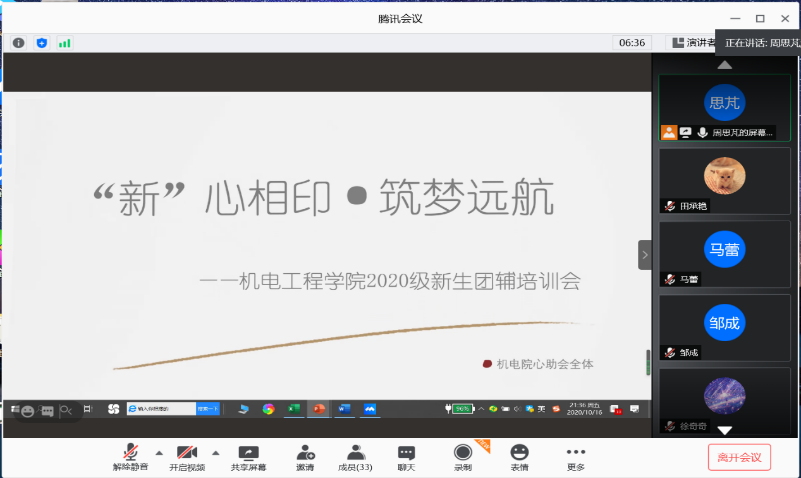This screenshot has height=478, width=801.
Task: Open the 邀请 invite icon
Action: (305, 457)
